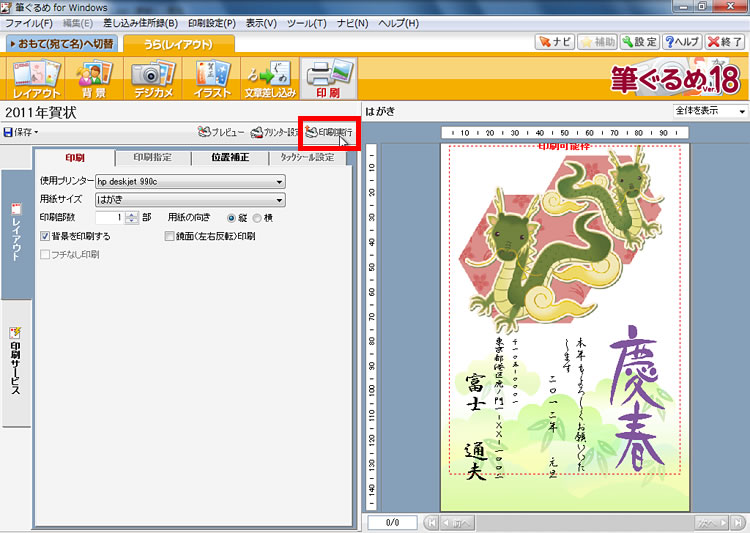Open the 印刷設定(P) menu
The image size is (750, 533).
[212, 23]
